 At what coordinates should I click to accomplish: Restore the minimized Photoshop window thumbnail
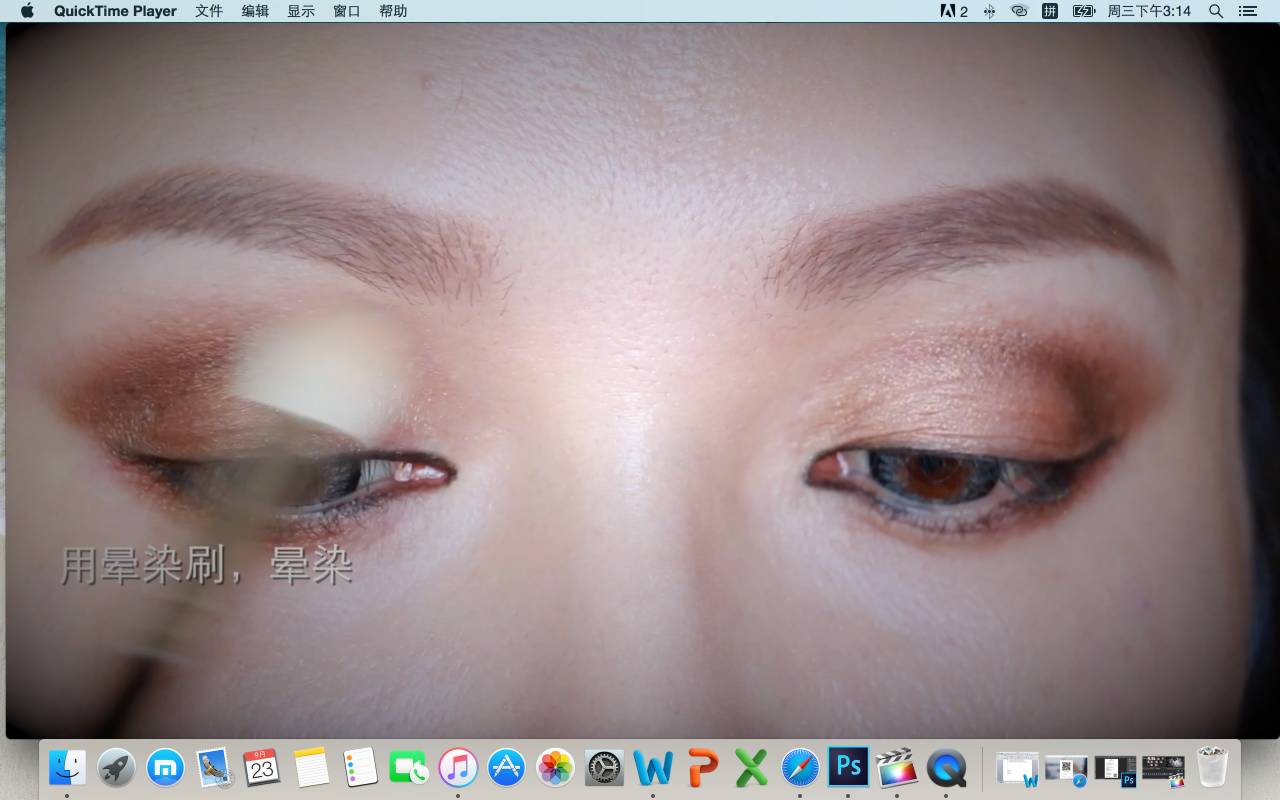coord(1115,769)
